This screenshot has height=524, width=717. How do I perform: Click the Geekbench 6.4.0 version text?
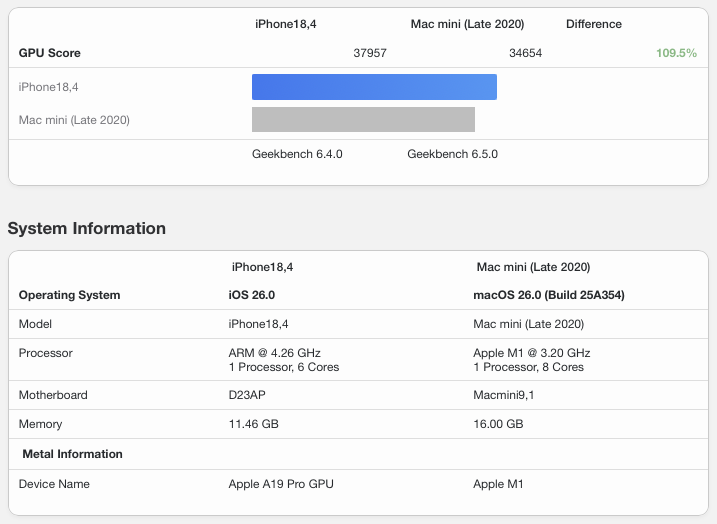pyautogui.click(x=297, y=154)
